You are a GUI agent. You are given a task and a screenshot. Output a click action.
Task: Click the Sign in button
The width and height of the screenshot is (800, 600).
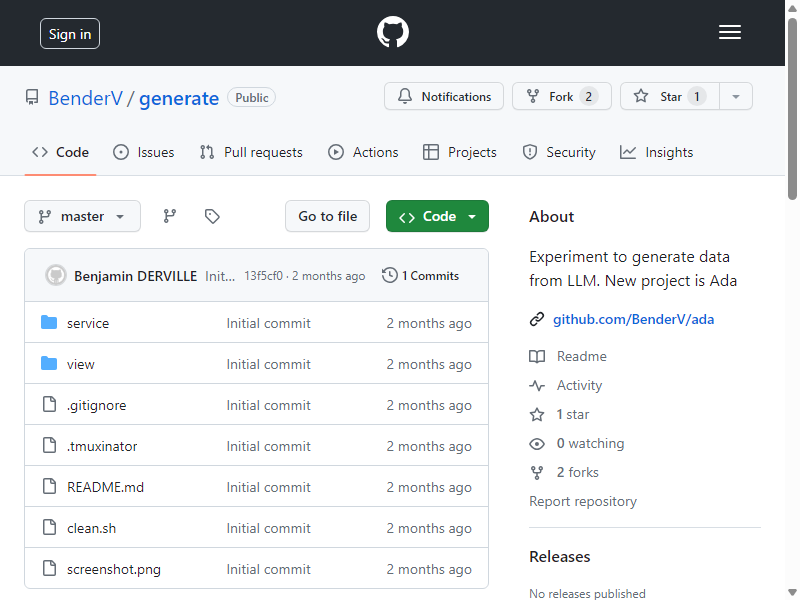point(70,34)
